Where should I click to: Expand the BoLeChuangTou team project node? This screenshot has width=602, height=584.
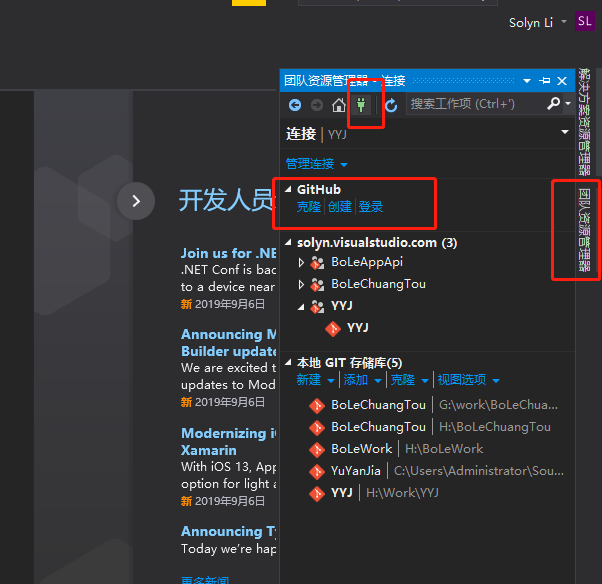(x=301, y=285)
